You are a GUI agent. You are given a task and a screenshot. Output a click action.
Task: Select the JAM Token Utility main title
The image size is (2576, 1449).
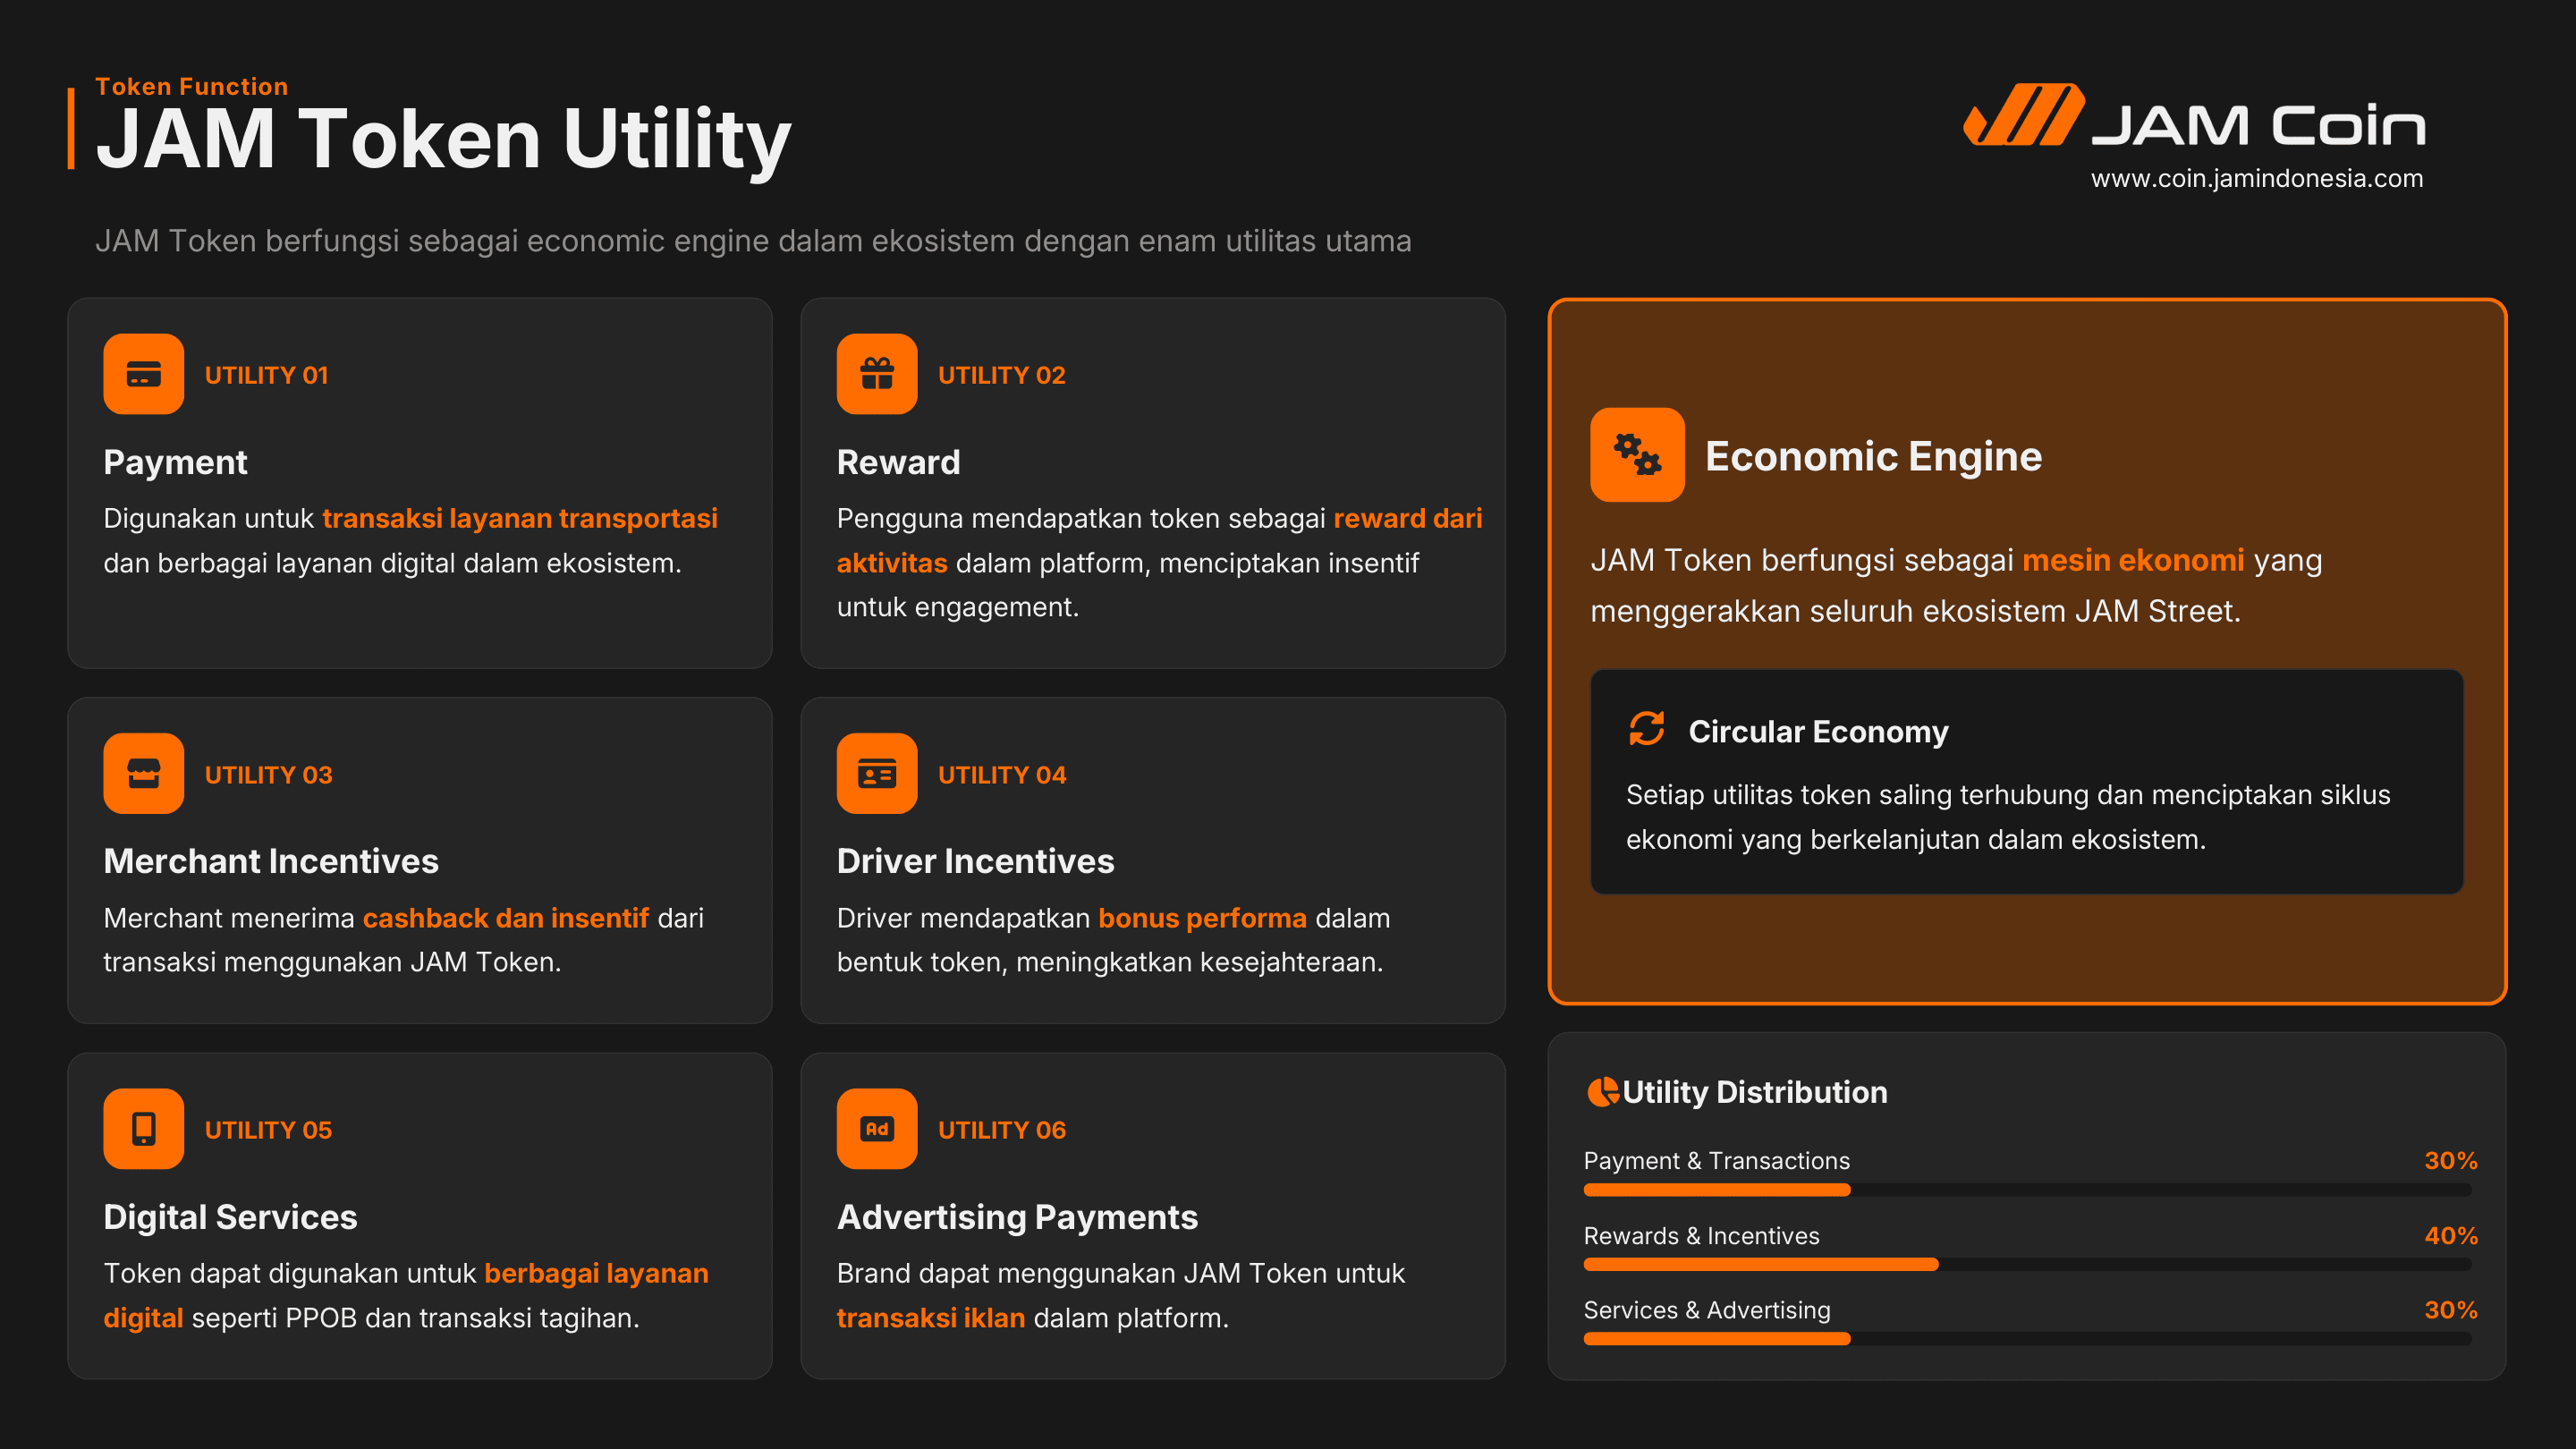[443, 140]
